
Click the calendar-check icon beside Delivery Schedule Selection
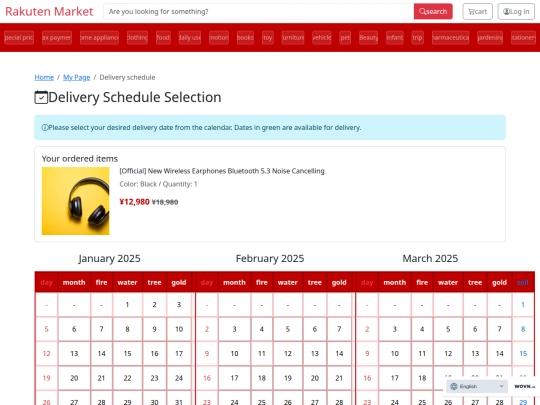point(41,97)
